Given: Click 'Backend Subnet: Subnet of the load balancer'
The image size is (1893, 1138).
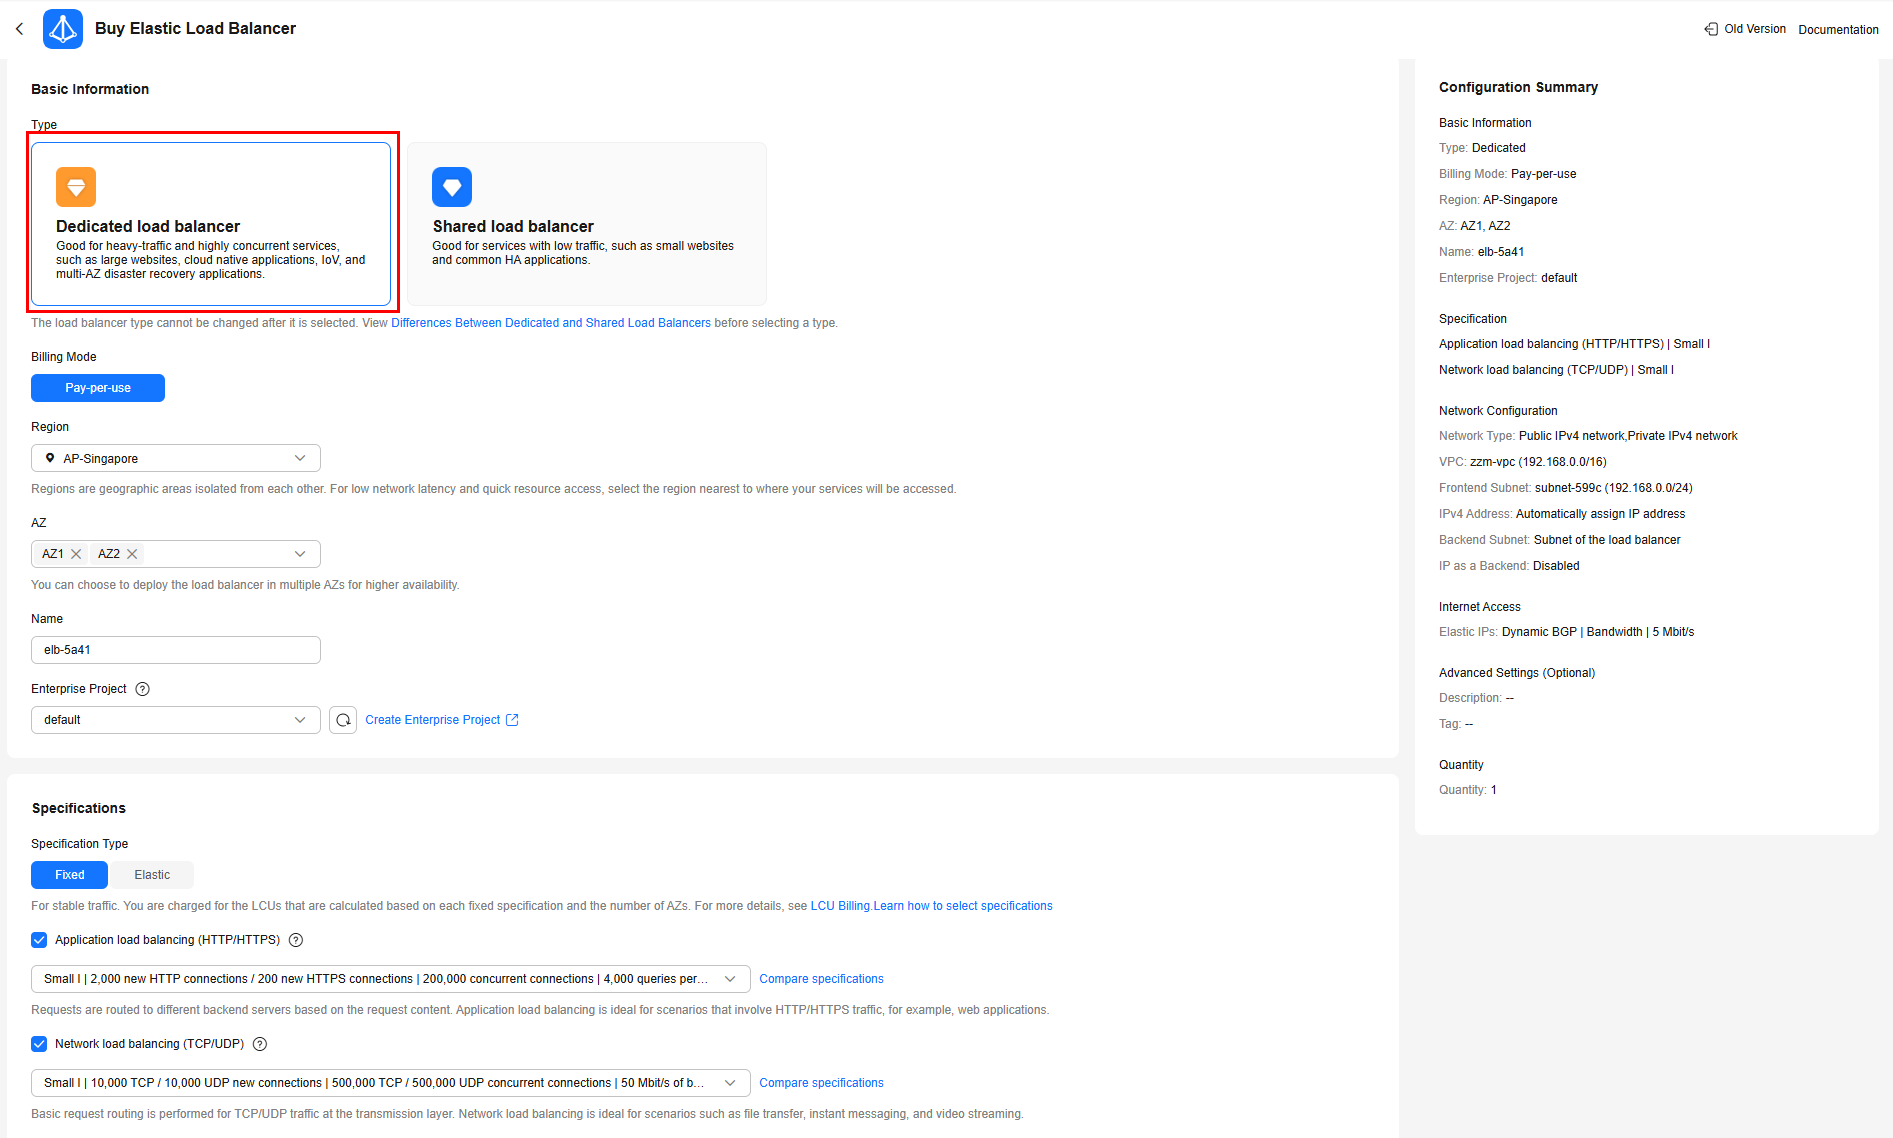Looking at the screenshot, I should (x=1560, y=540).
